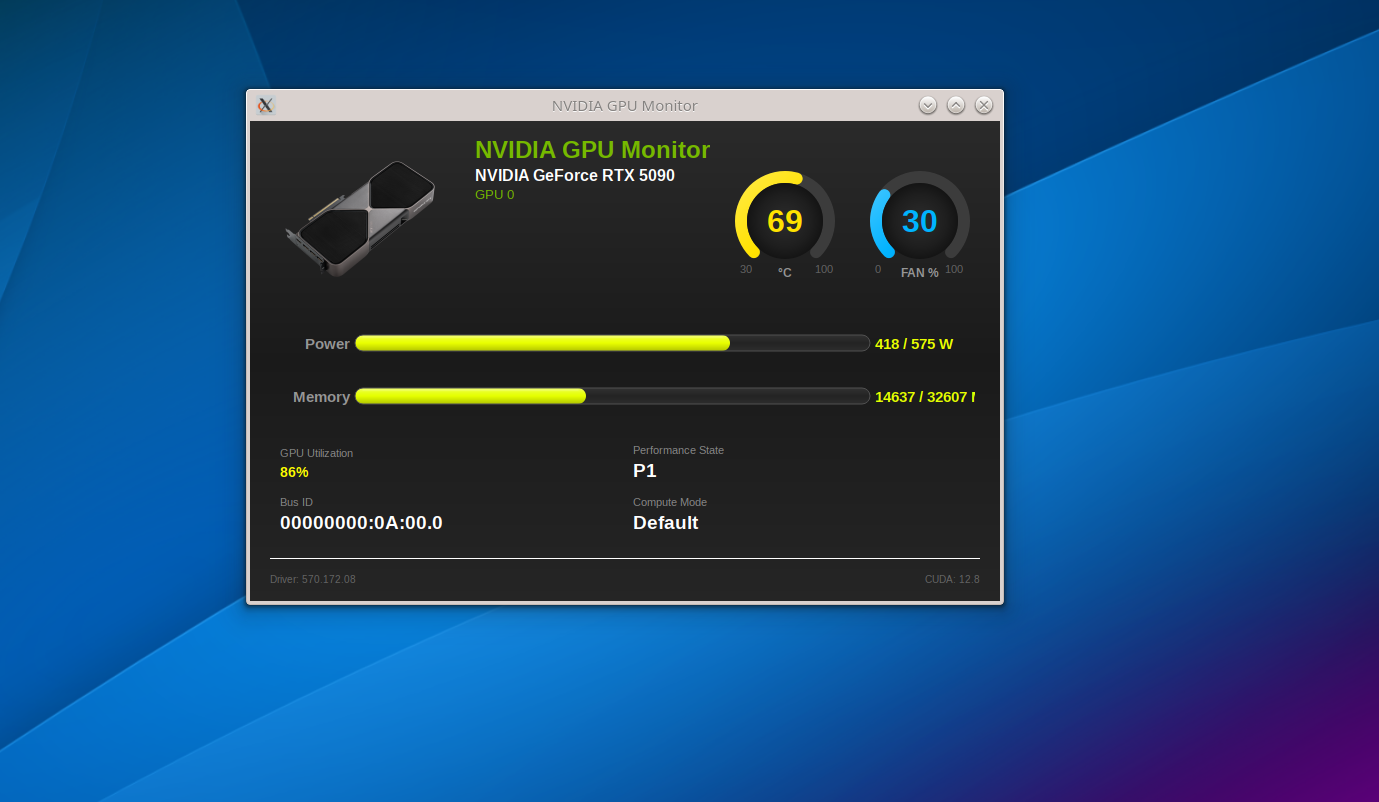Maximize the NVIDIA GPU Monitor window
The image size is (1379, 802).
point(956,105)
